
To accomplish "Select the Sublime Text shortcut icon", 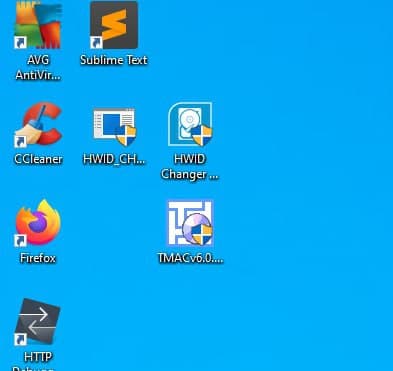I will [x=114, y=25].
